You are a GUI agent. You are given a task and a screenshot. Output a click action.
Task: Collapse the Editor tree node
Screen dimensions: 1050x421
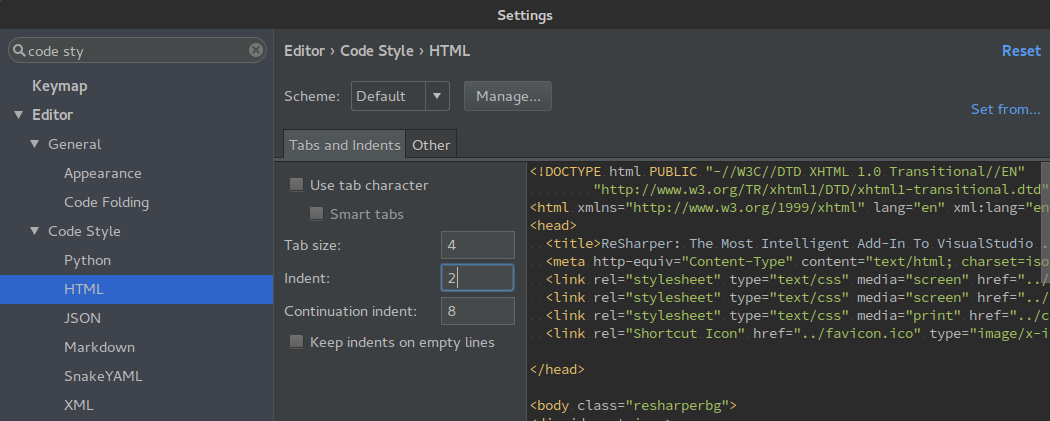click(18, 115)
